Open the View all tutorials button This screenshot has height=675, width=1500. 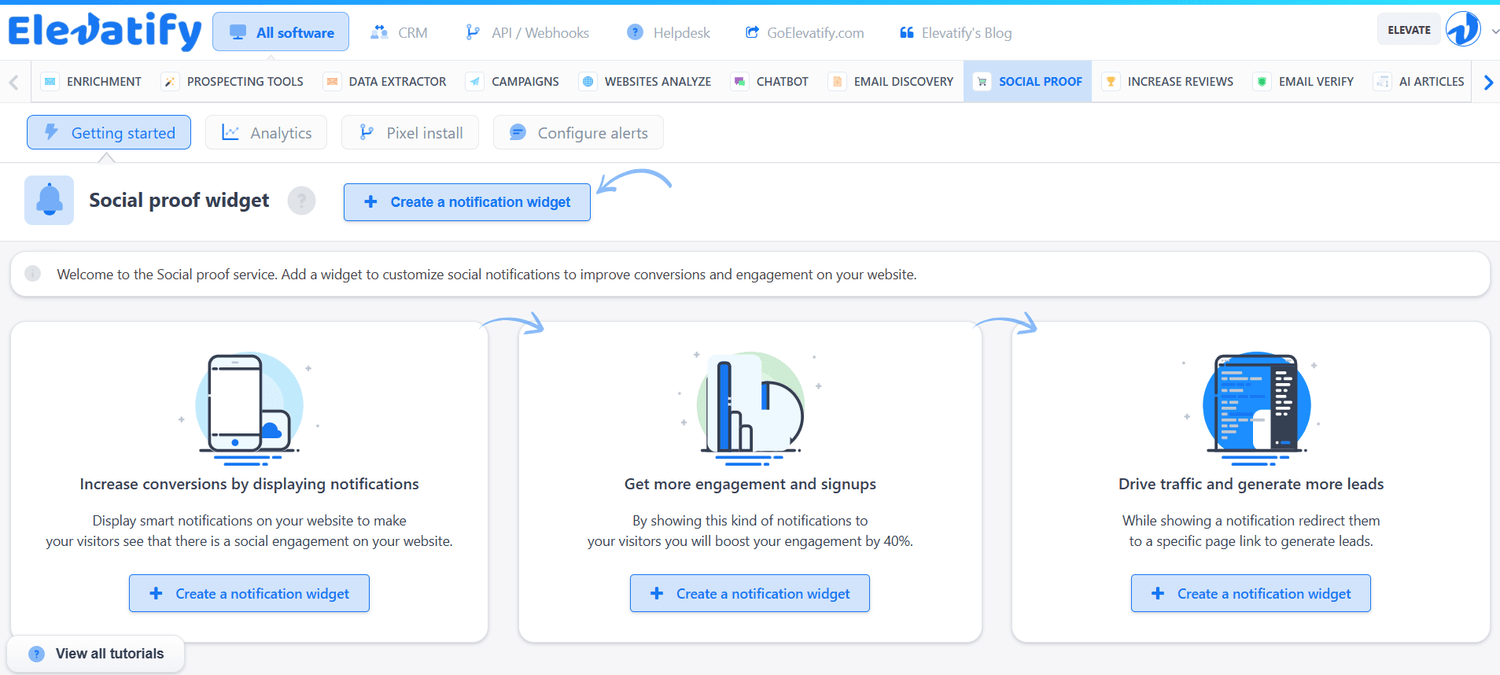tap(96, 654)
